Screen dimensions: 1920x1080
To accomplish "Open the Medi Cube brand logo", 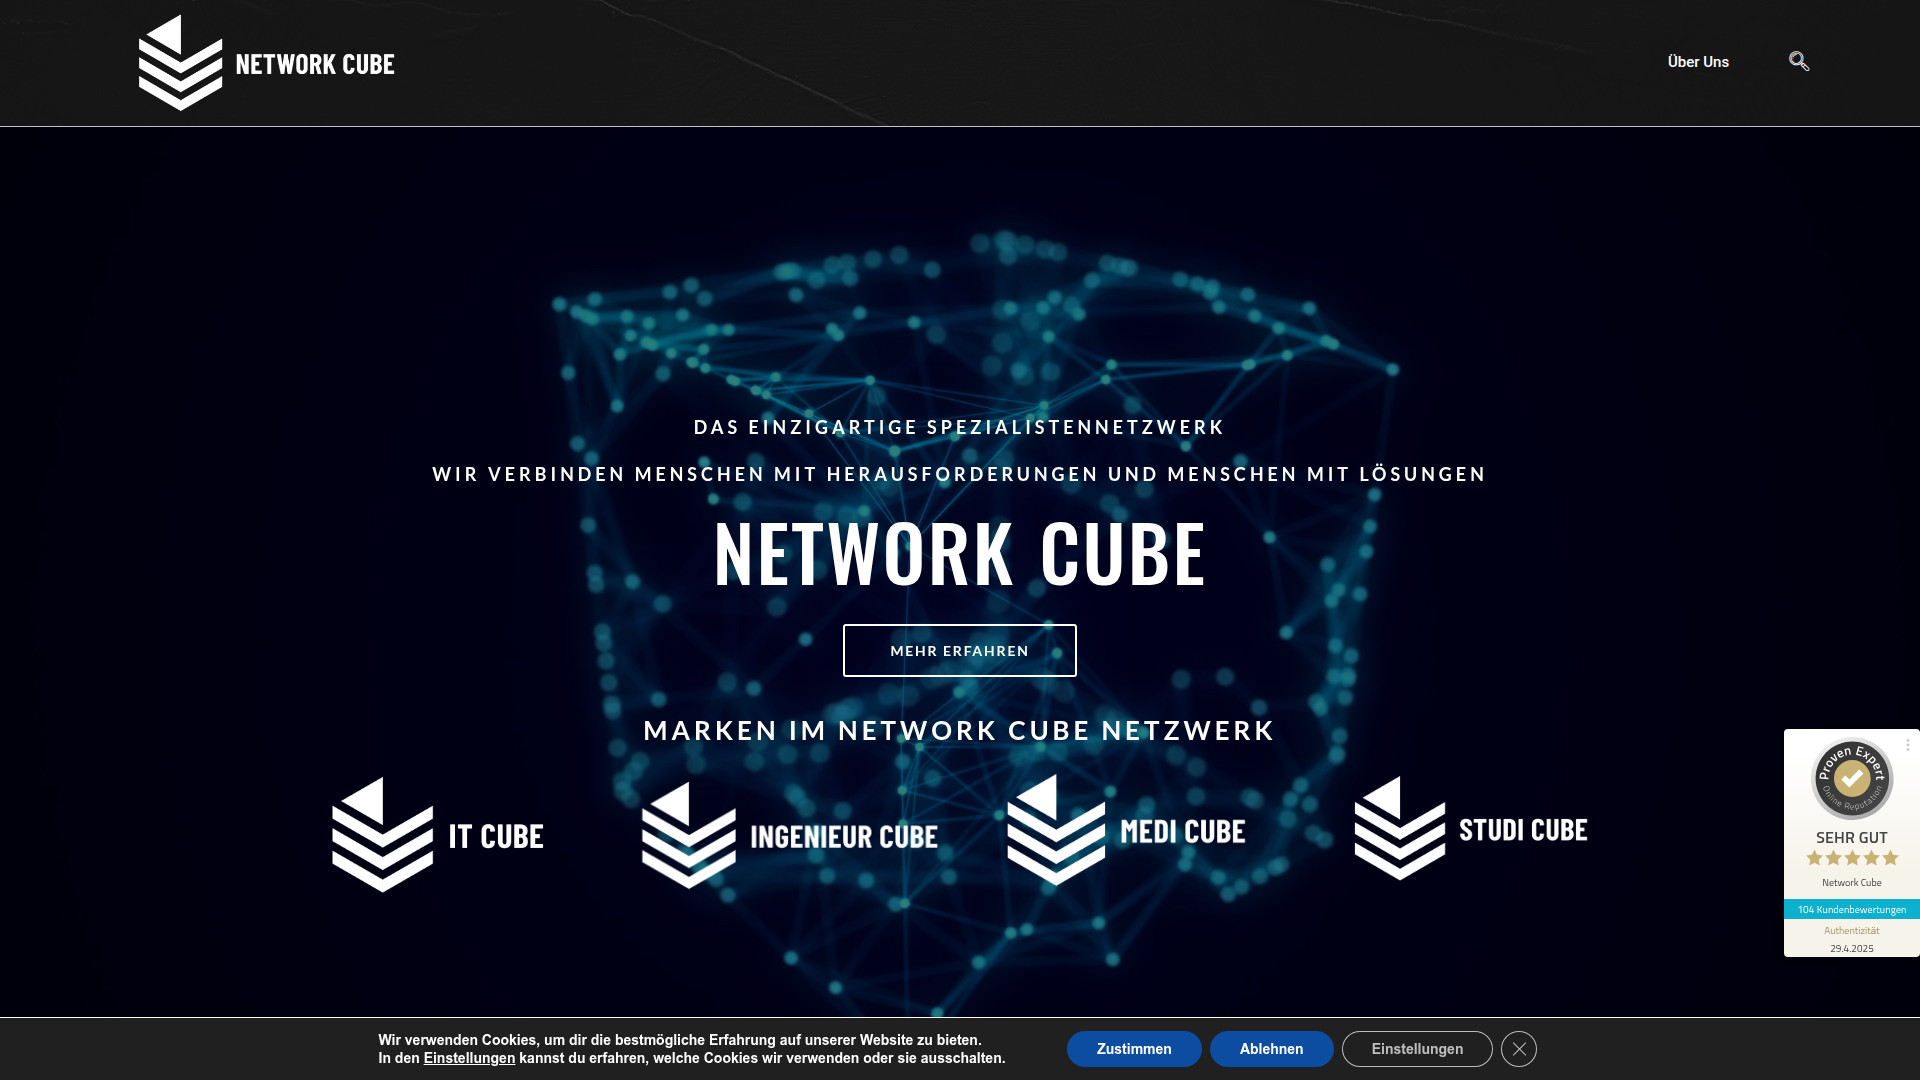I will [1127, 830].
